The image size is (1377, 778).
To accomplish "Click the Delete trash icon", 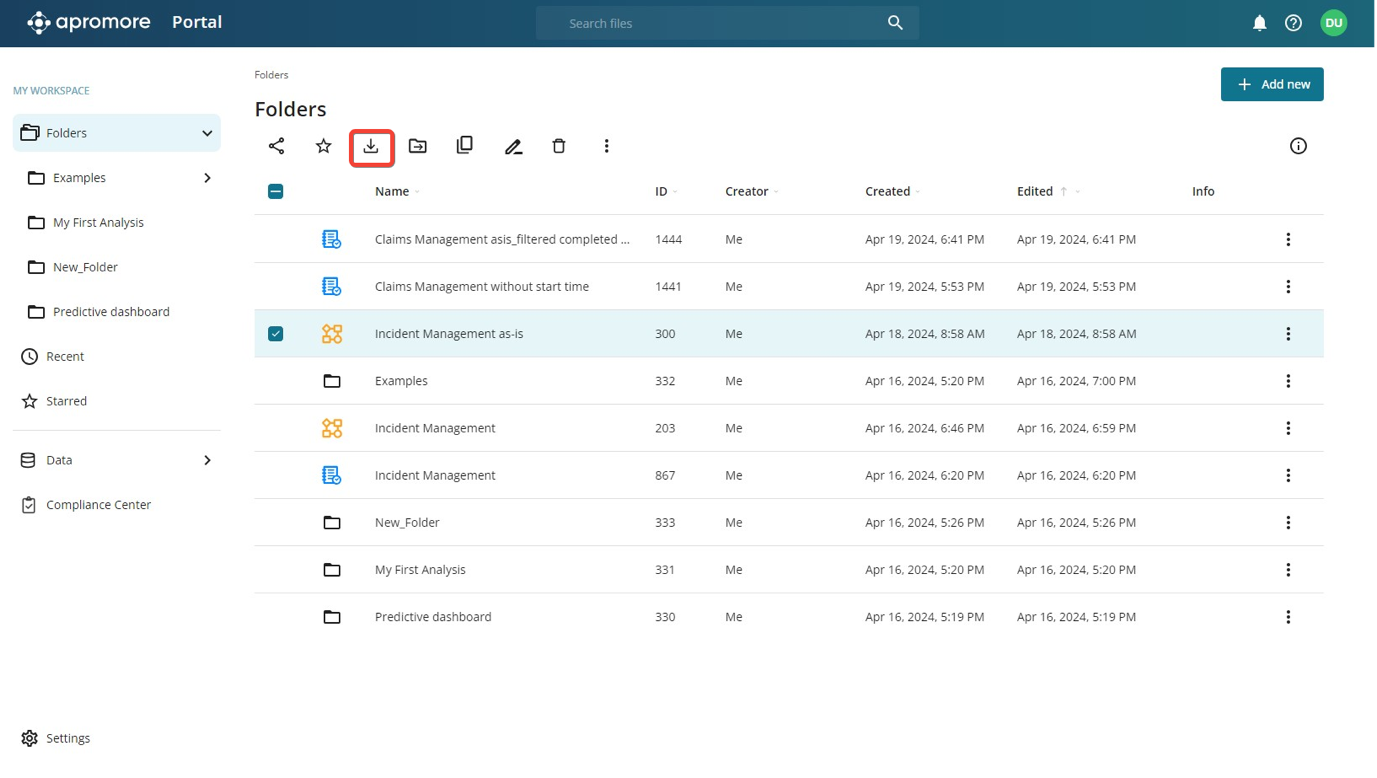I will pos(559,146).
